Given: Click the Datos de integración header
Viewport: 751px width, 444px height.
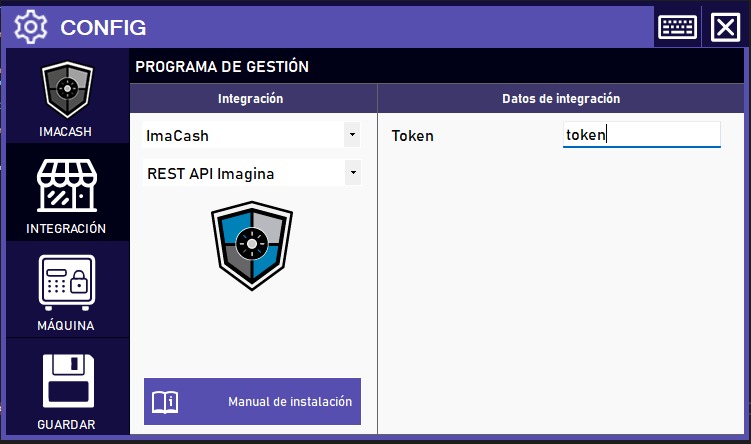Looking at the screenshot, I should (560, 98).
